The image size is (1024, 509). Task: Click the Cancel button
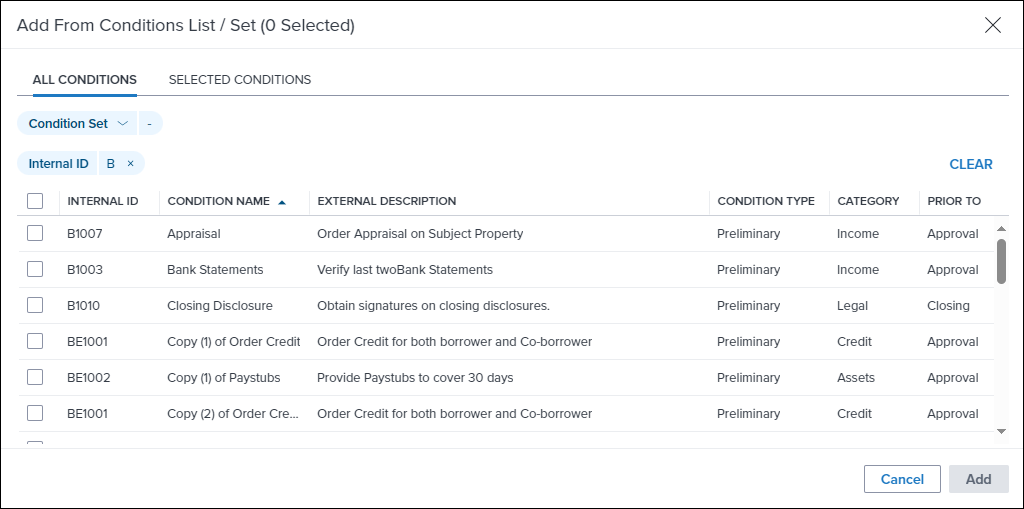tap(902, 479)
